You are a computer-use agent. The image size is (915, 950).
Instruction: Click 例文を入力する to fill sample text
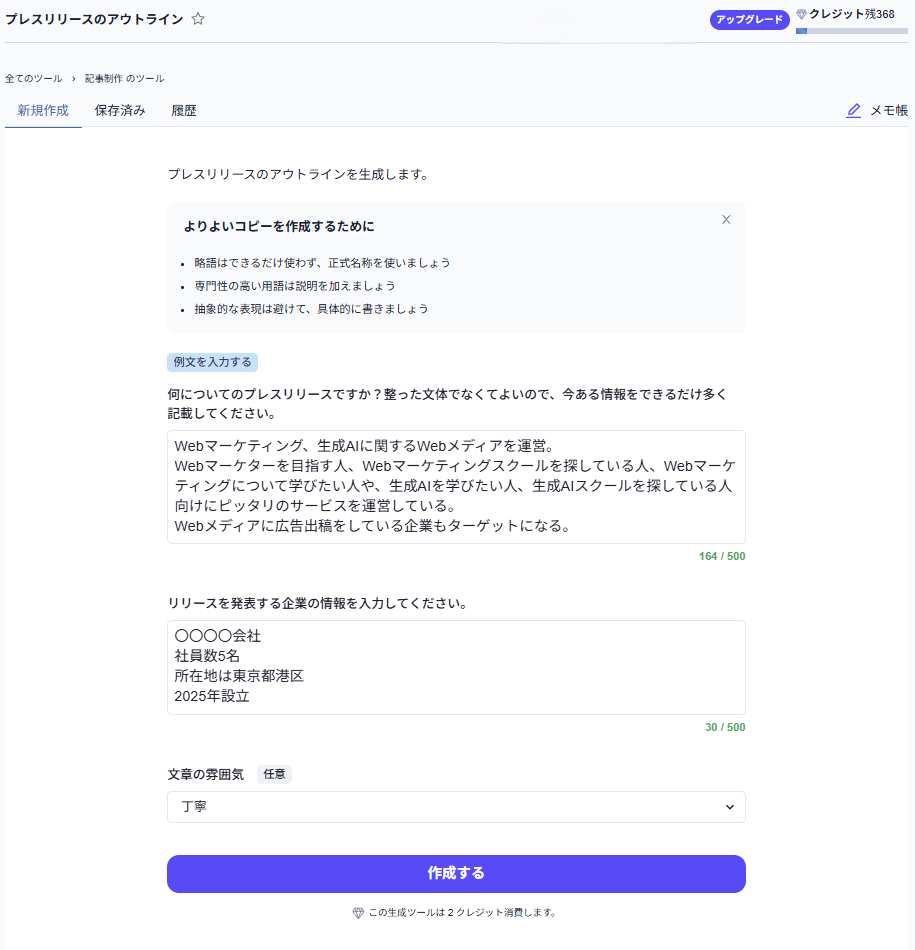pyautogui.click(x=213, y=362)
